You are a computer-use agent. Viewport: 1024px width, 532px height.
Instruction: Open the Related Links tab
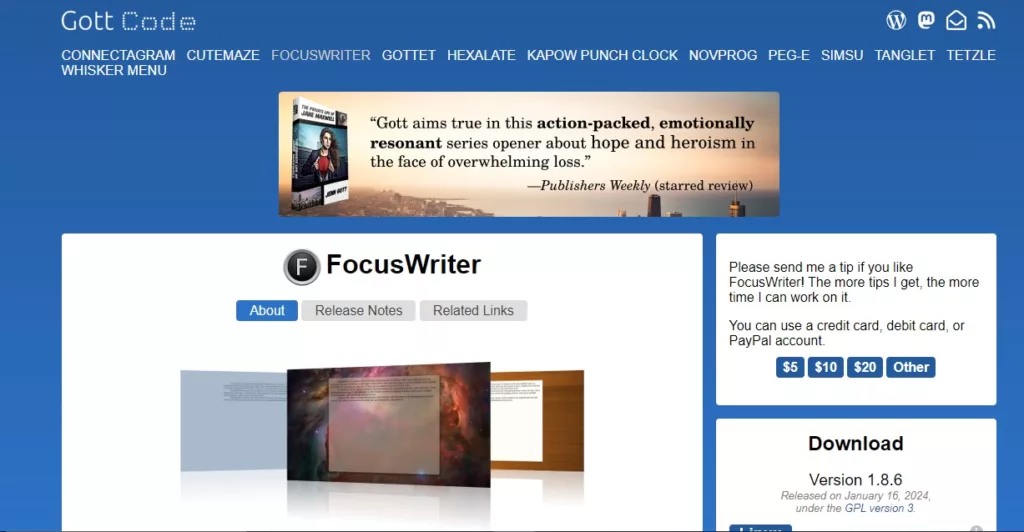473,311
